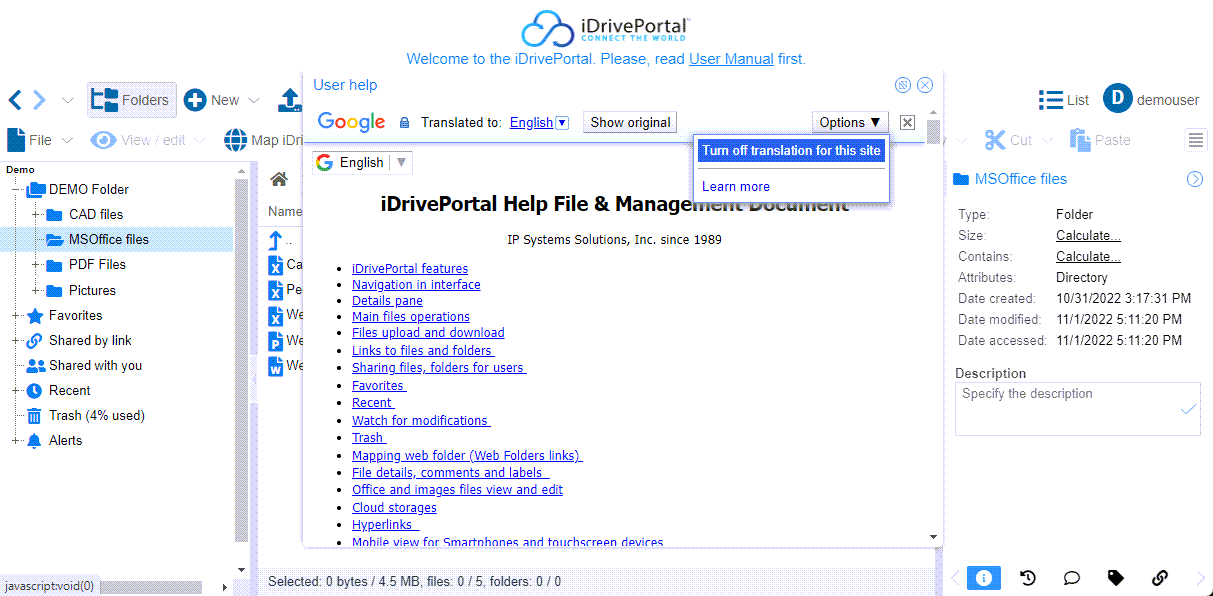Go back using the left arrow

click(15, 100)
